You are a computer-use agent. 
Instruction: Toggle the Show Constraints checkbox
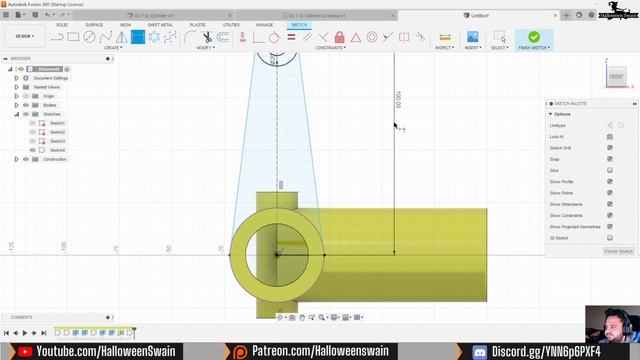click(x=610, y=215)
